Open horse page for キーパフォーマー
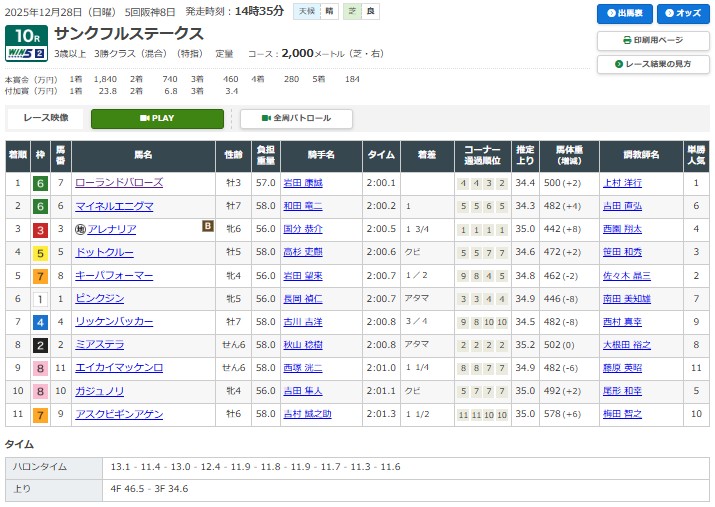This screenshot has height=507, width=715. point(114,276)
